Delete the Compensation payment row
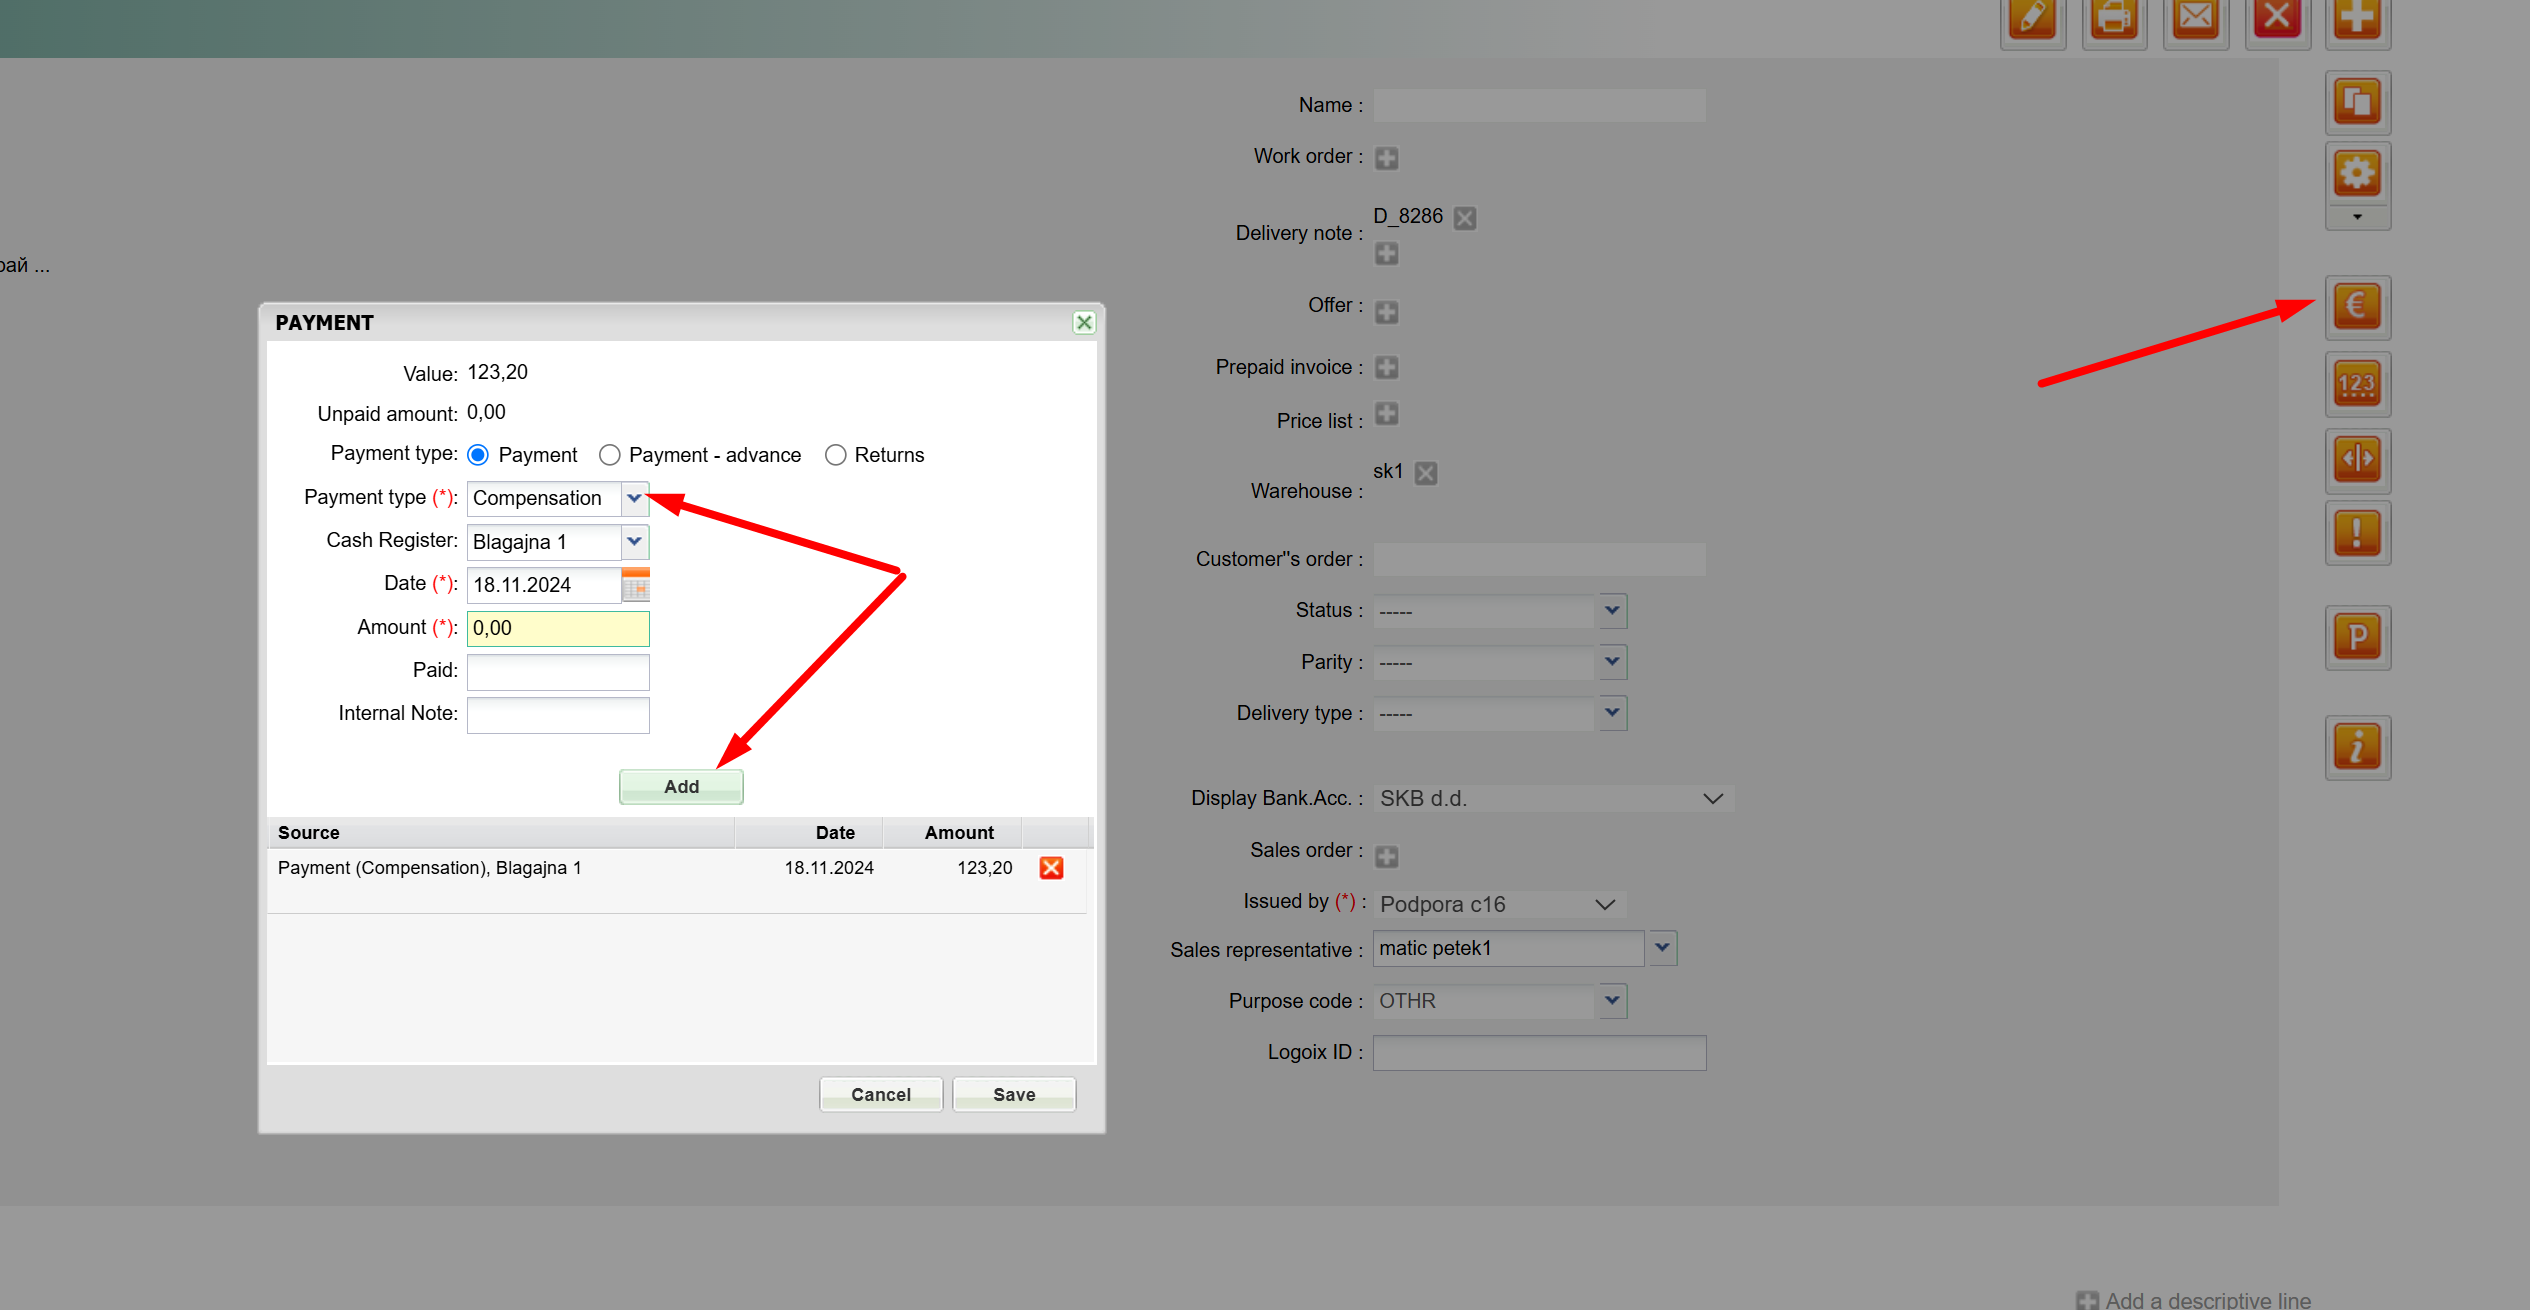This screenshot has width=2530, height=1310. (1051, 868)
